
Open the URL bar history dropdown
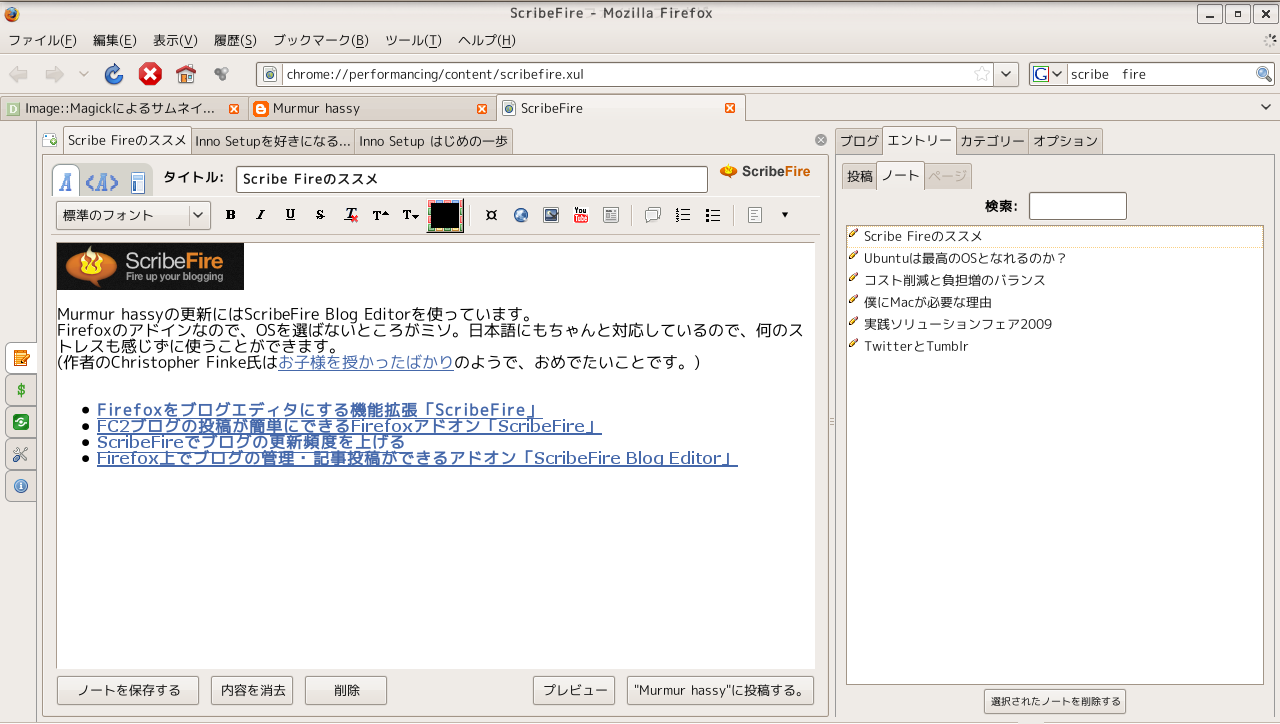click(x=1007, y=74)
